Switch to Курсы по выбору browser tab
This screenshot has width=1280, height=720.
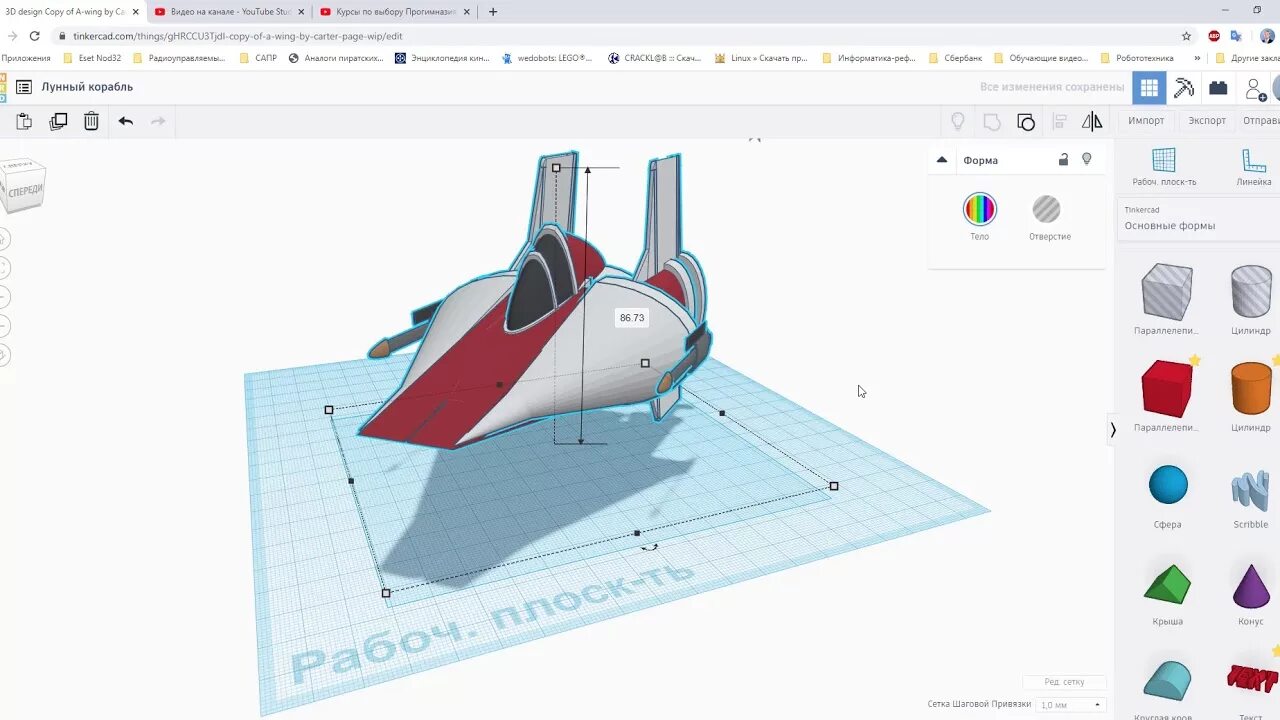click(x=395, y=12)
